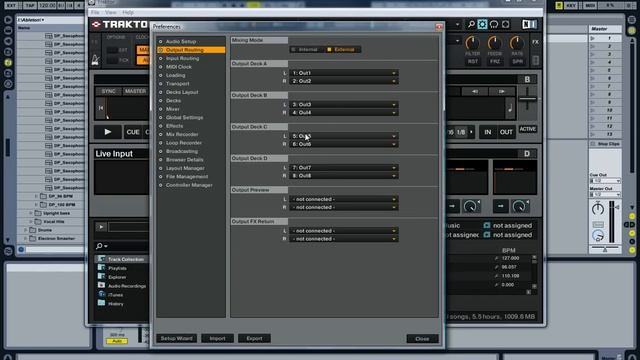The image size is (640, 360).
Task: Open Mixer preferences page
Action: click(x=173, y=109)
